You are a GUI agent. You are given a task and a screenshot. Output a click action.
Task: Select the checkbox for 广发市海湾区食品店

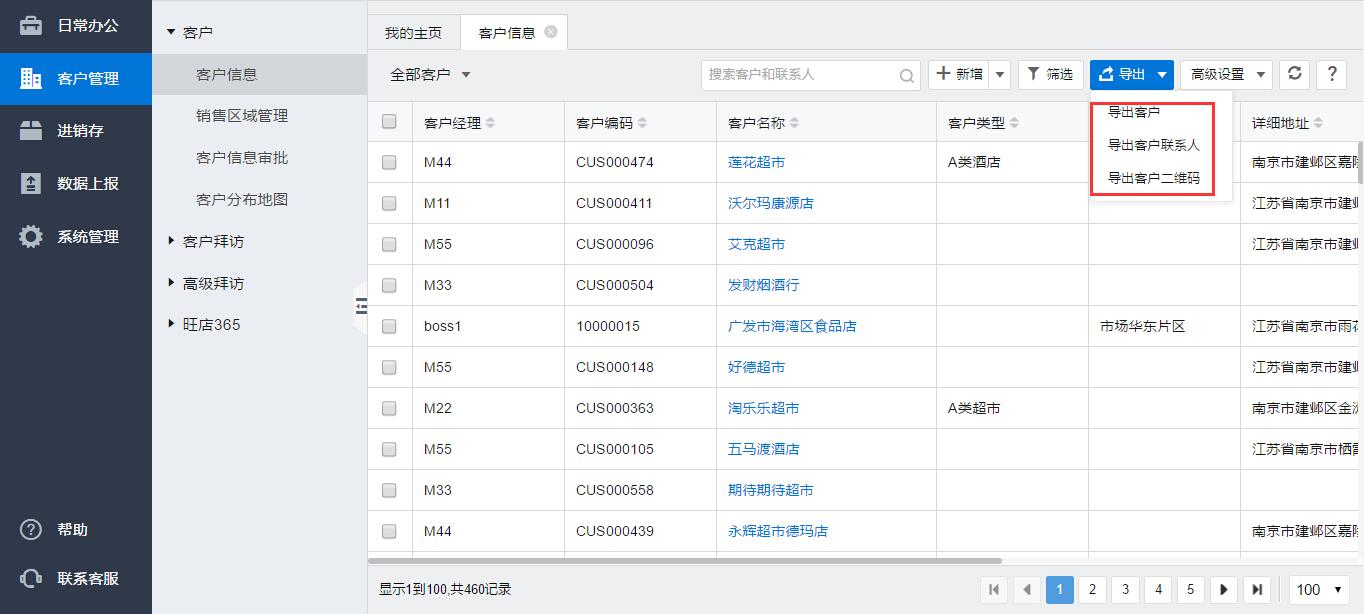tap(389, 326)
